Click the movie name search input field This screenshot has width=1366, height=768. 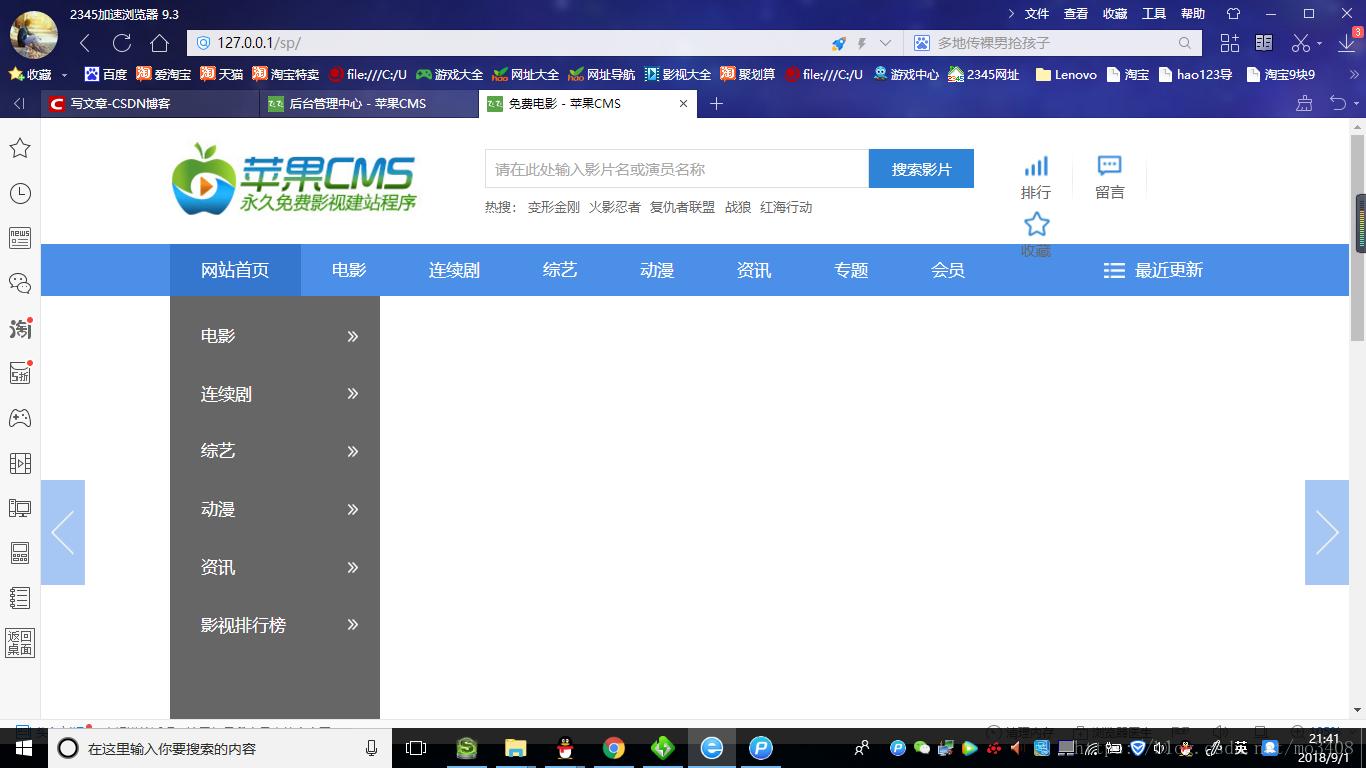676,169
